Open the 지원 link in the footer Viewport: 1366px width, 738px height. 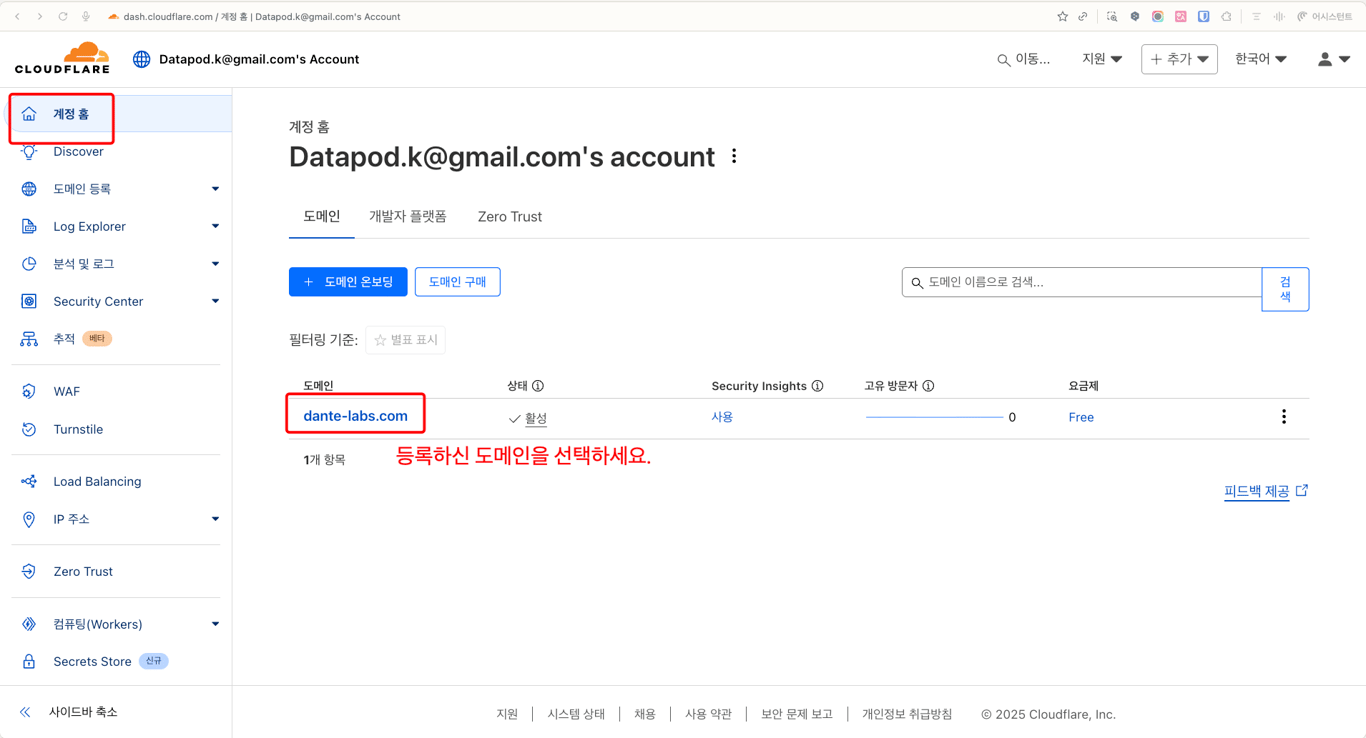pyautogui.click(x=507, y=714)
